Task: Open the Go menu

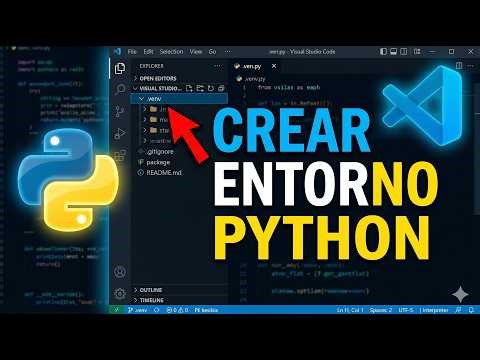Action: tap(212, 52)
